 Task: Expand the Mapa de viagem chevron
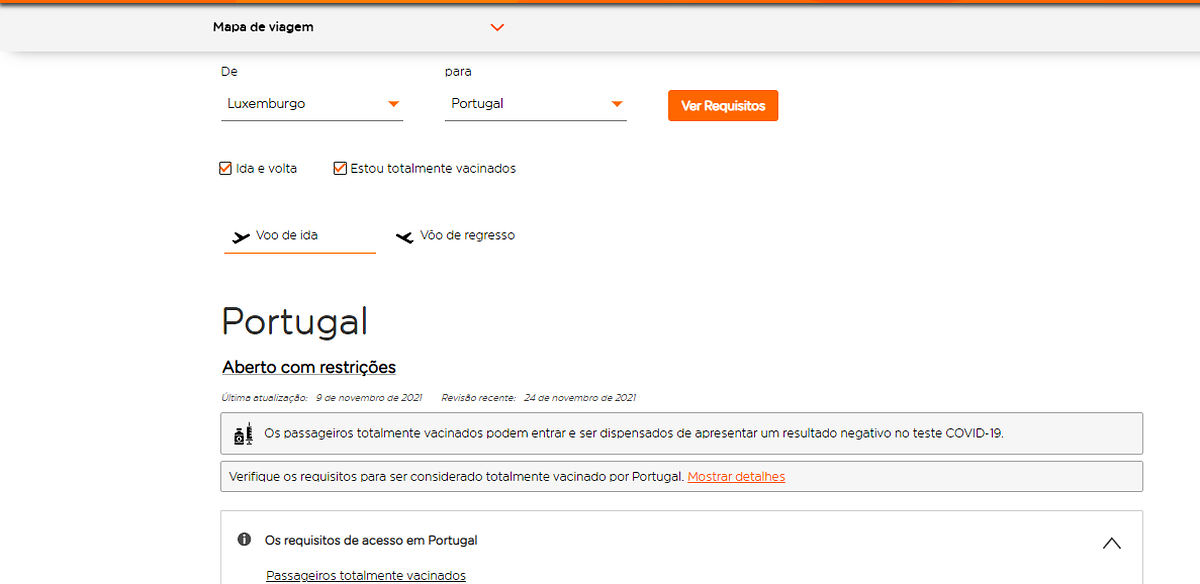pos(498,28)
